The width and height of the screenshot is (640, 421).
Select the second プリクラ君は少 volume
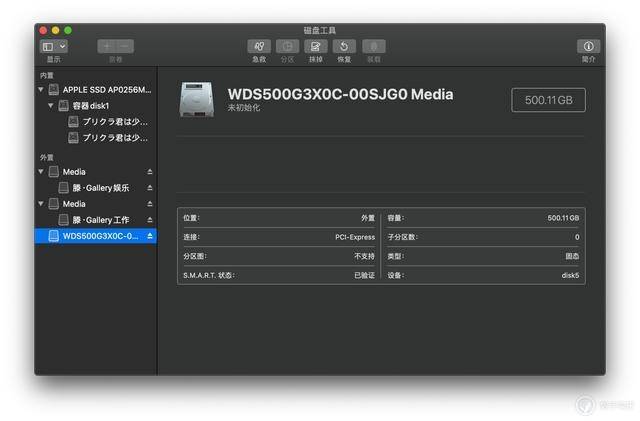tap(96, 138)
